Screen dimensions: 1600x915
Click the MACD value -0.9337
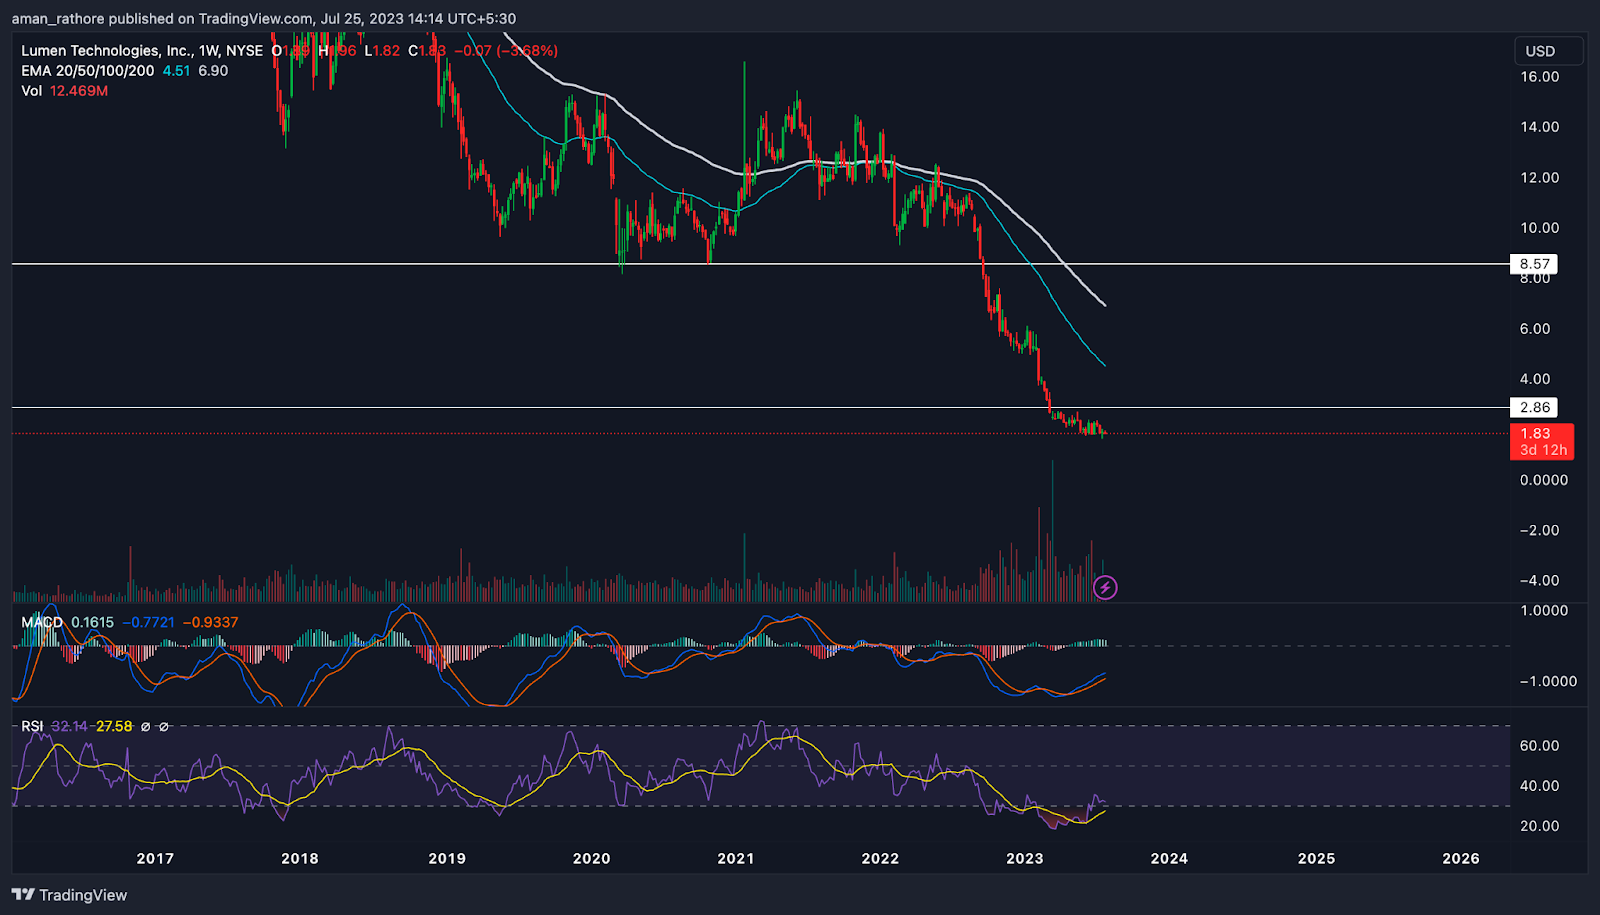[210, 622]
